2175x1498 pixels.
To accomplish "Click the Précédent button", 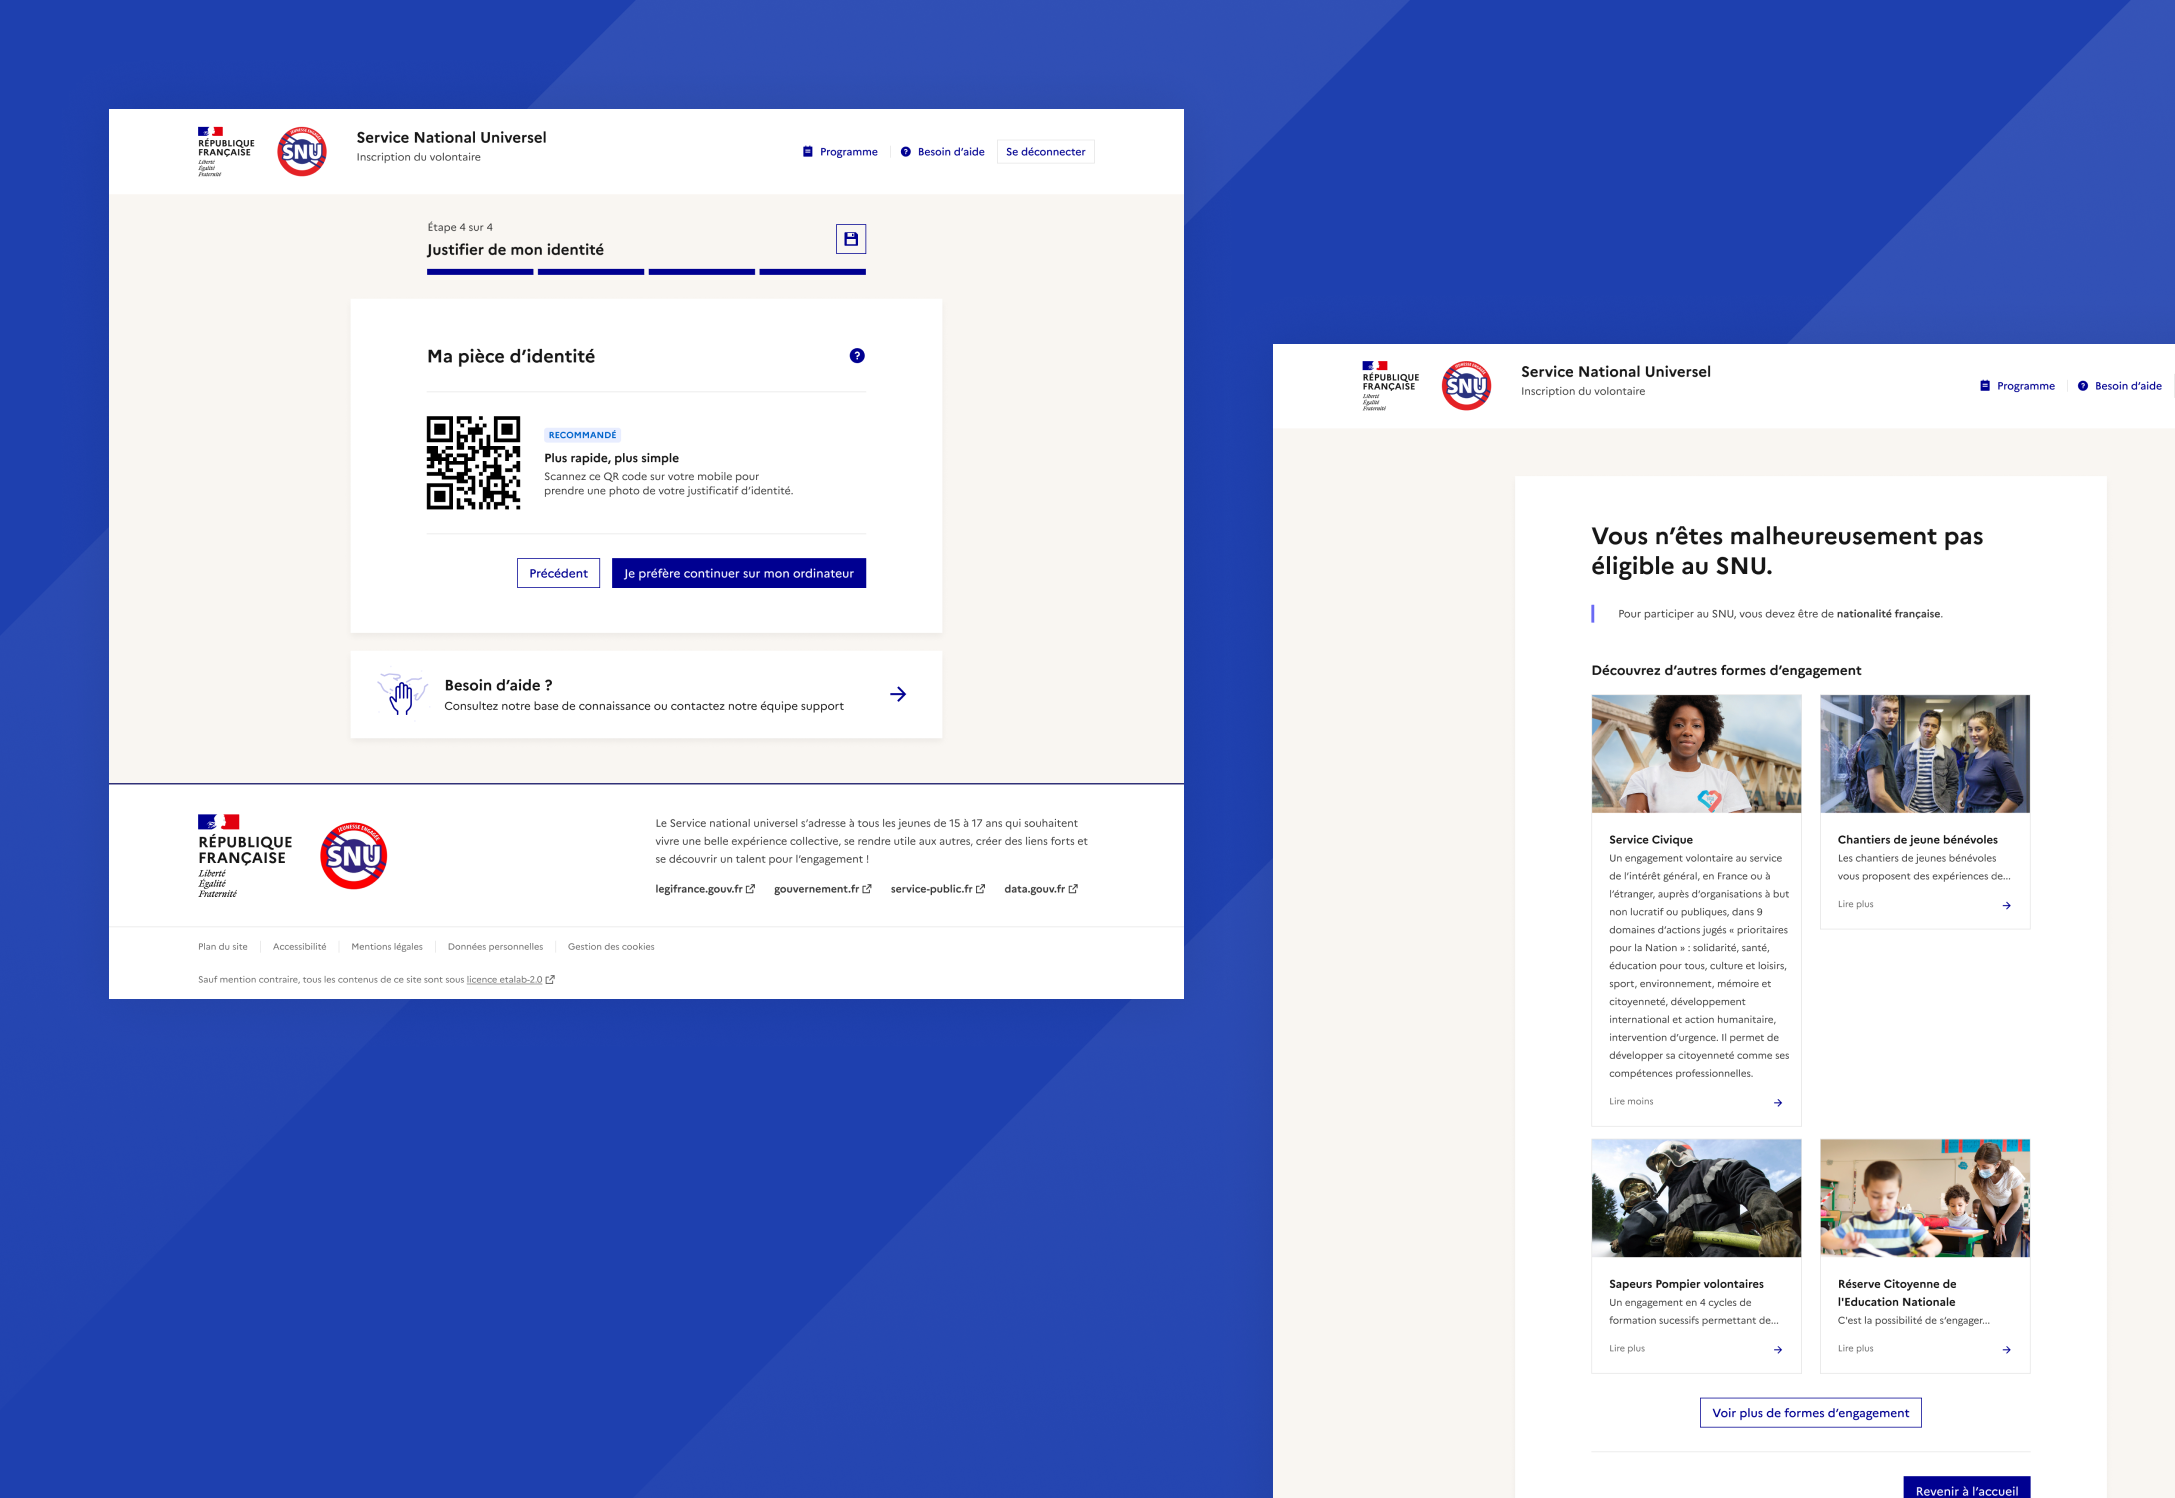I will pos(558,573).
